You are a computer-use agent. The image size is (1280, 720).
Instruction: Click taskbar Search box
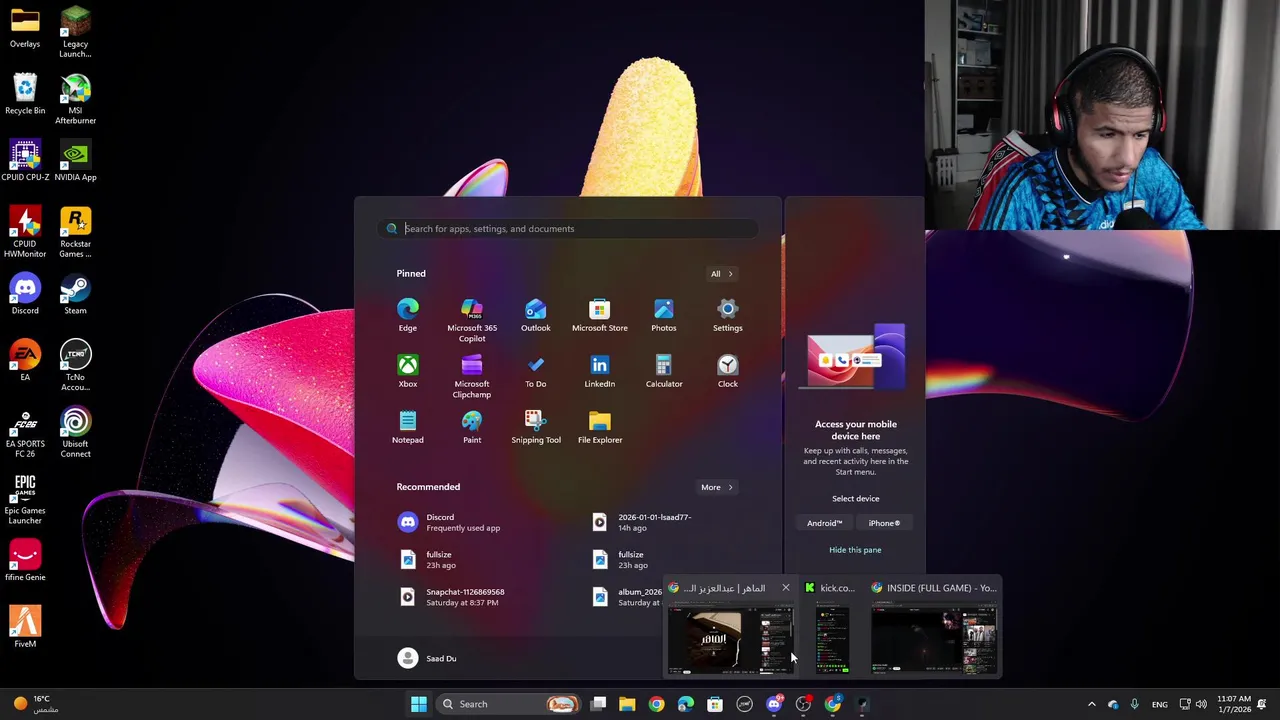coord(507,704)
